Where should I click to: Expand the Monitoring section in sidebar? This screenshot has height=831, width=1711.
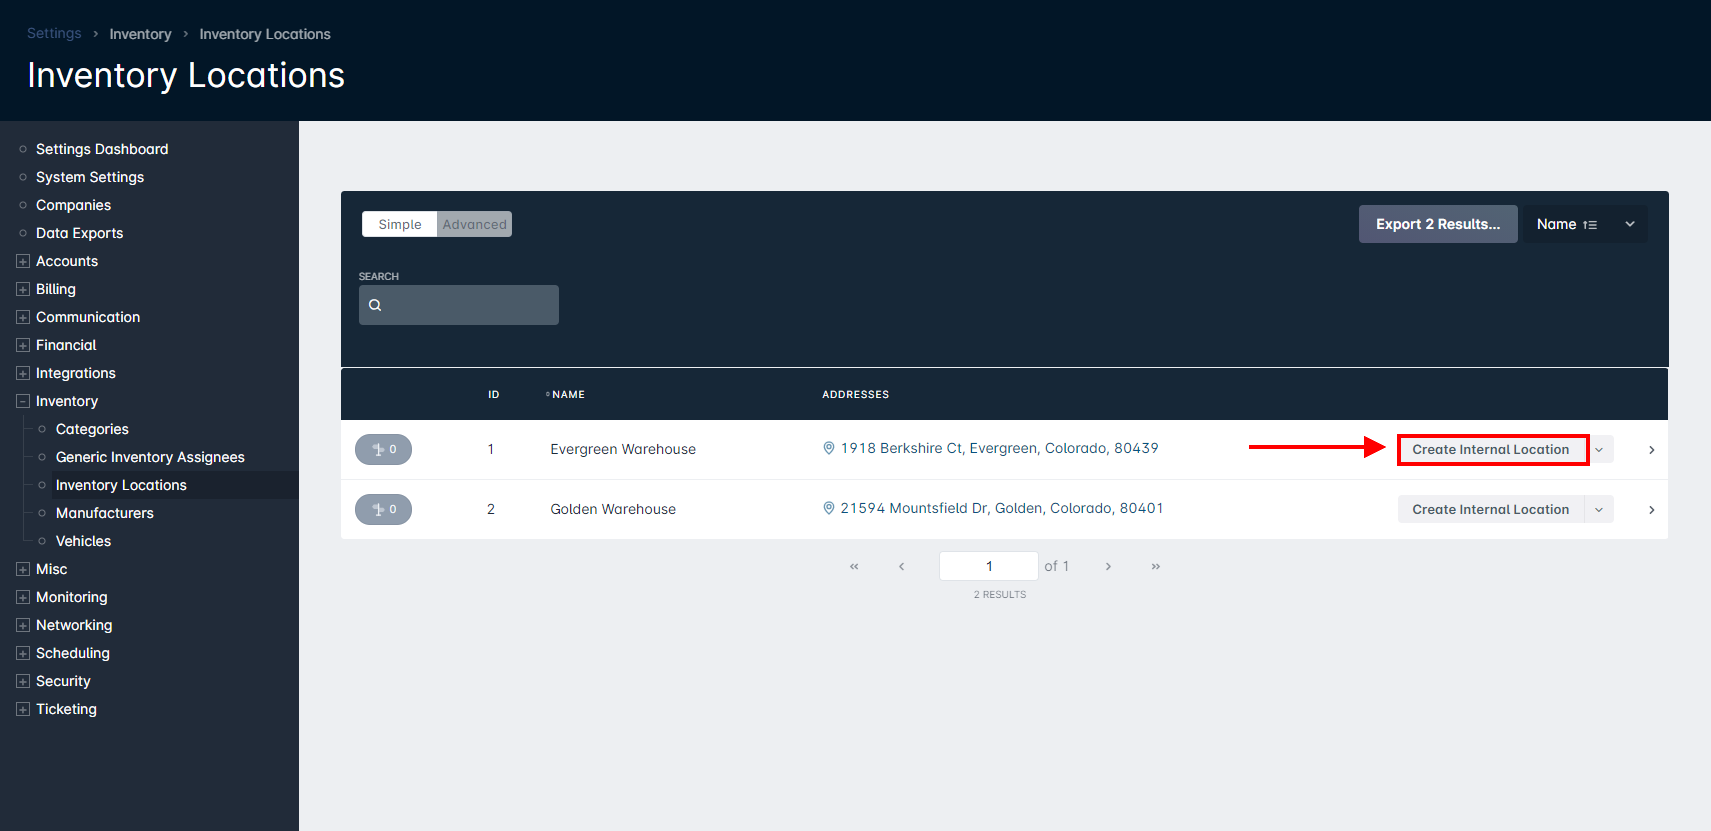pyautogui.click(x=23, y=597)
